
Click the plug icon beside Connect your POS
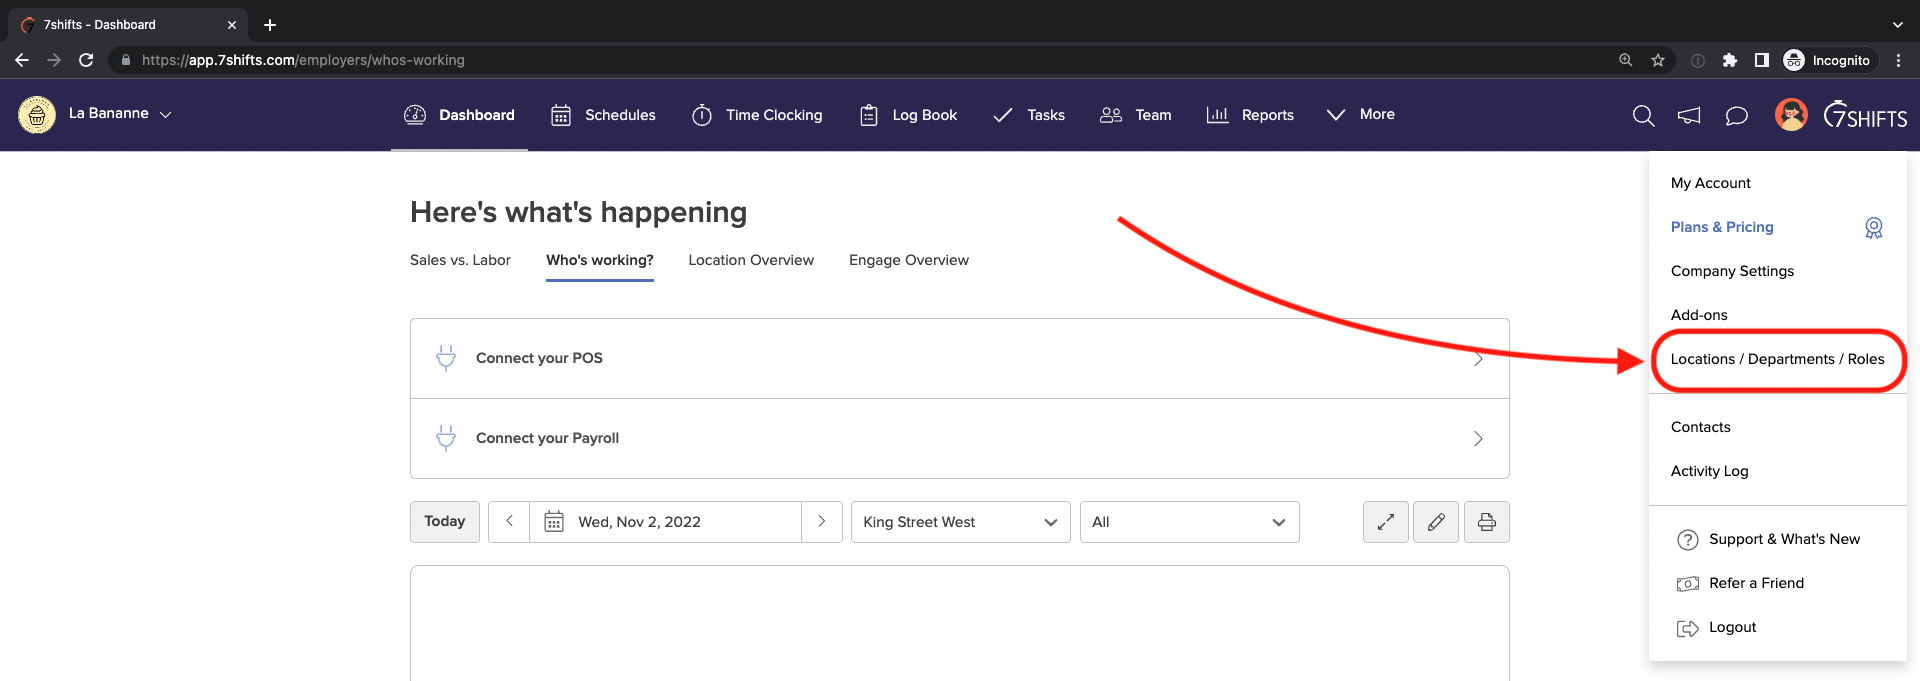point(446,358)
